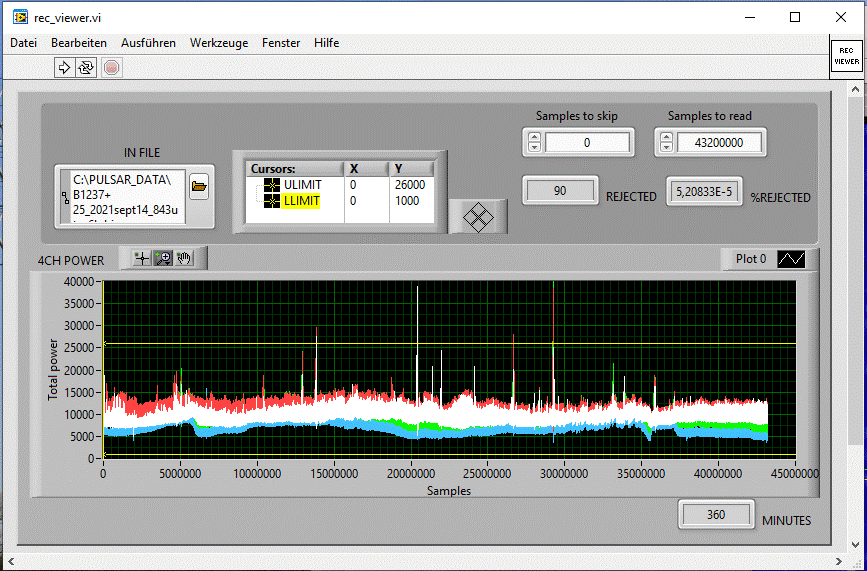867x571 pixels.
Task: Click the Samples to skip input field
Action: [x=587, y=143]
